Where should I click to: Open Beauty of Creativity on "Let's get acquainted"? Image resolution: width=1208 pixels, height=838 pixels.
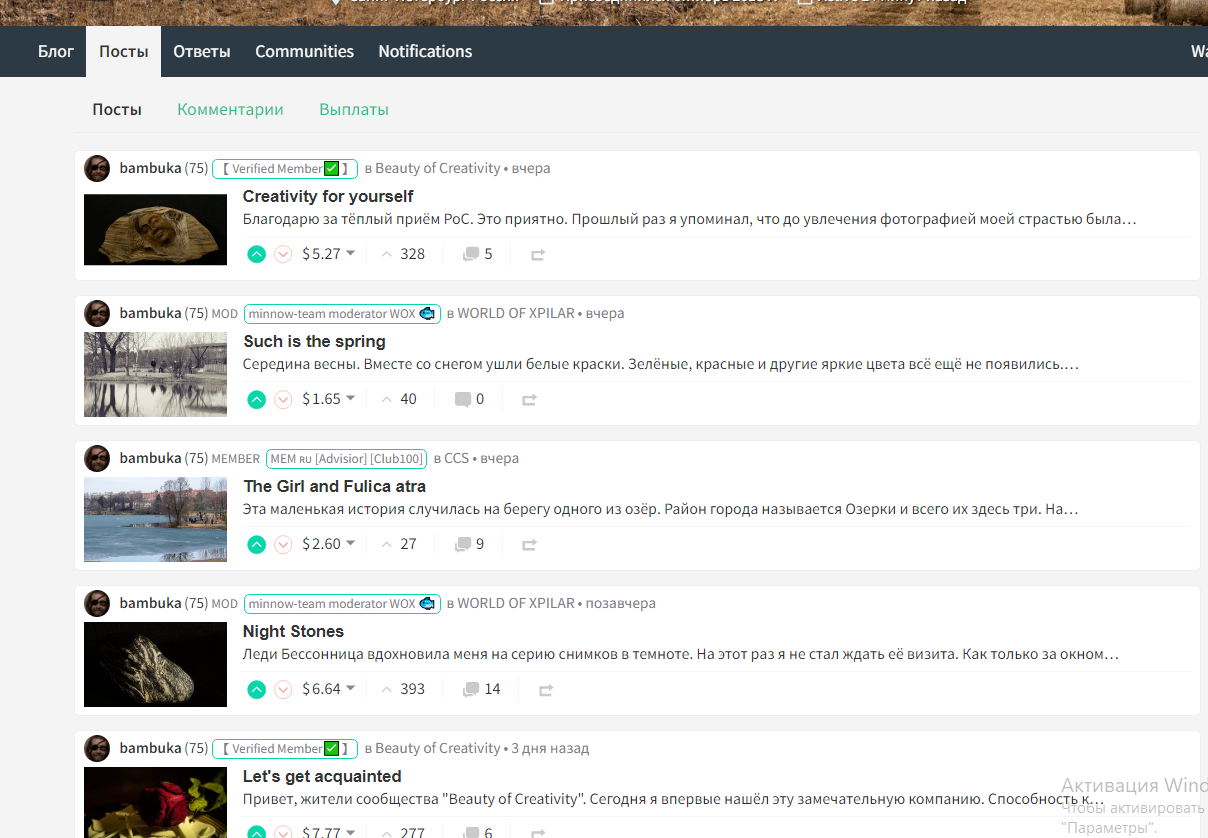[438, 748]
